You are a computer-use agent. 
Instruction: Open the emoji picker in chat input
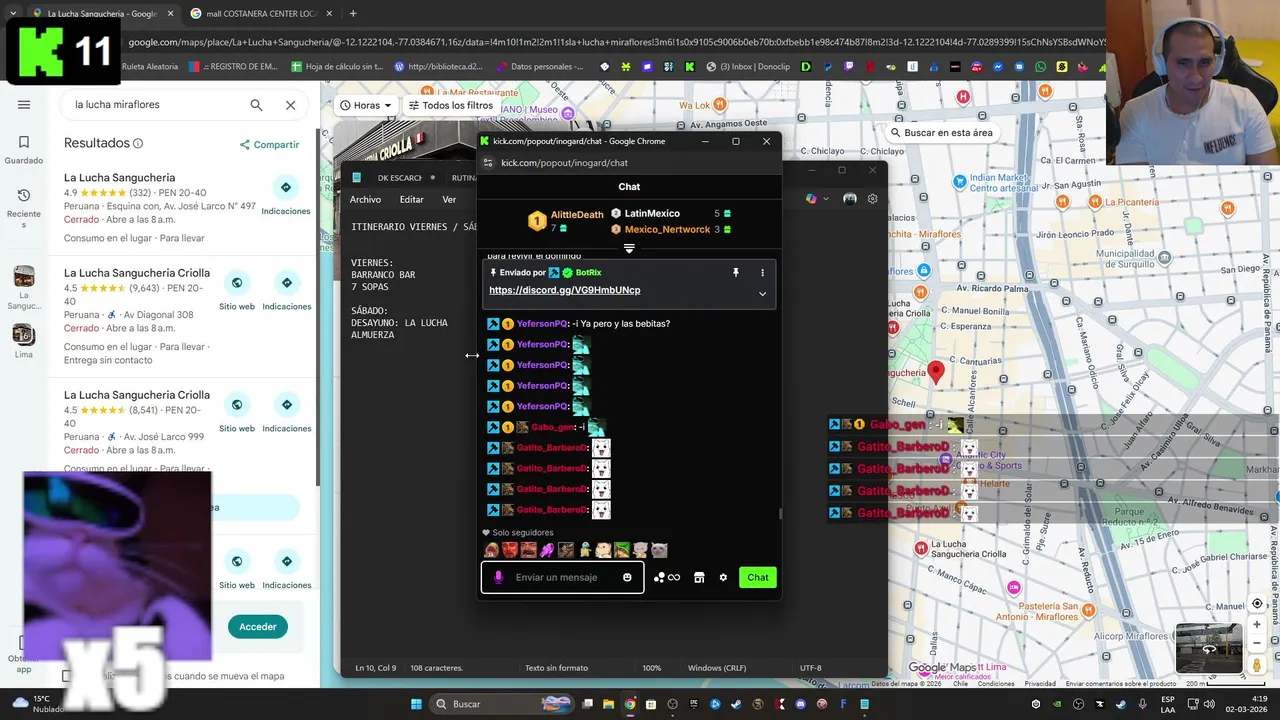627,577
